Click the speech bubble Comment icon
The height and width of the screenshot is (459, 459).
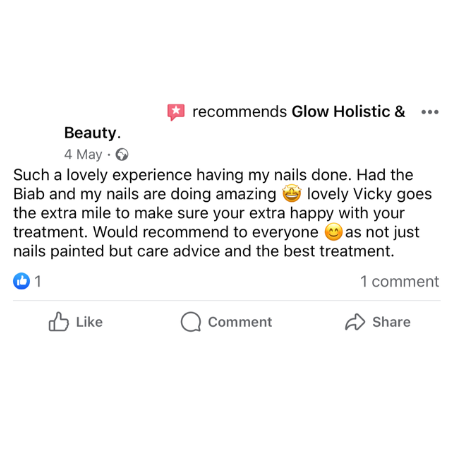click(x=191, y=322)
